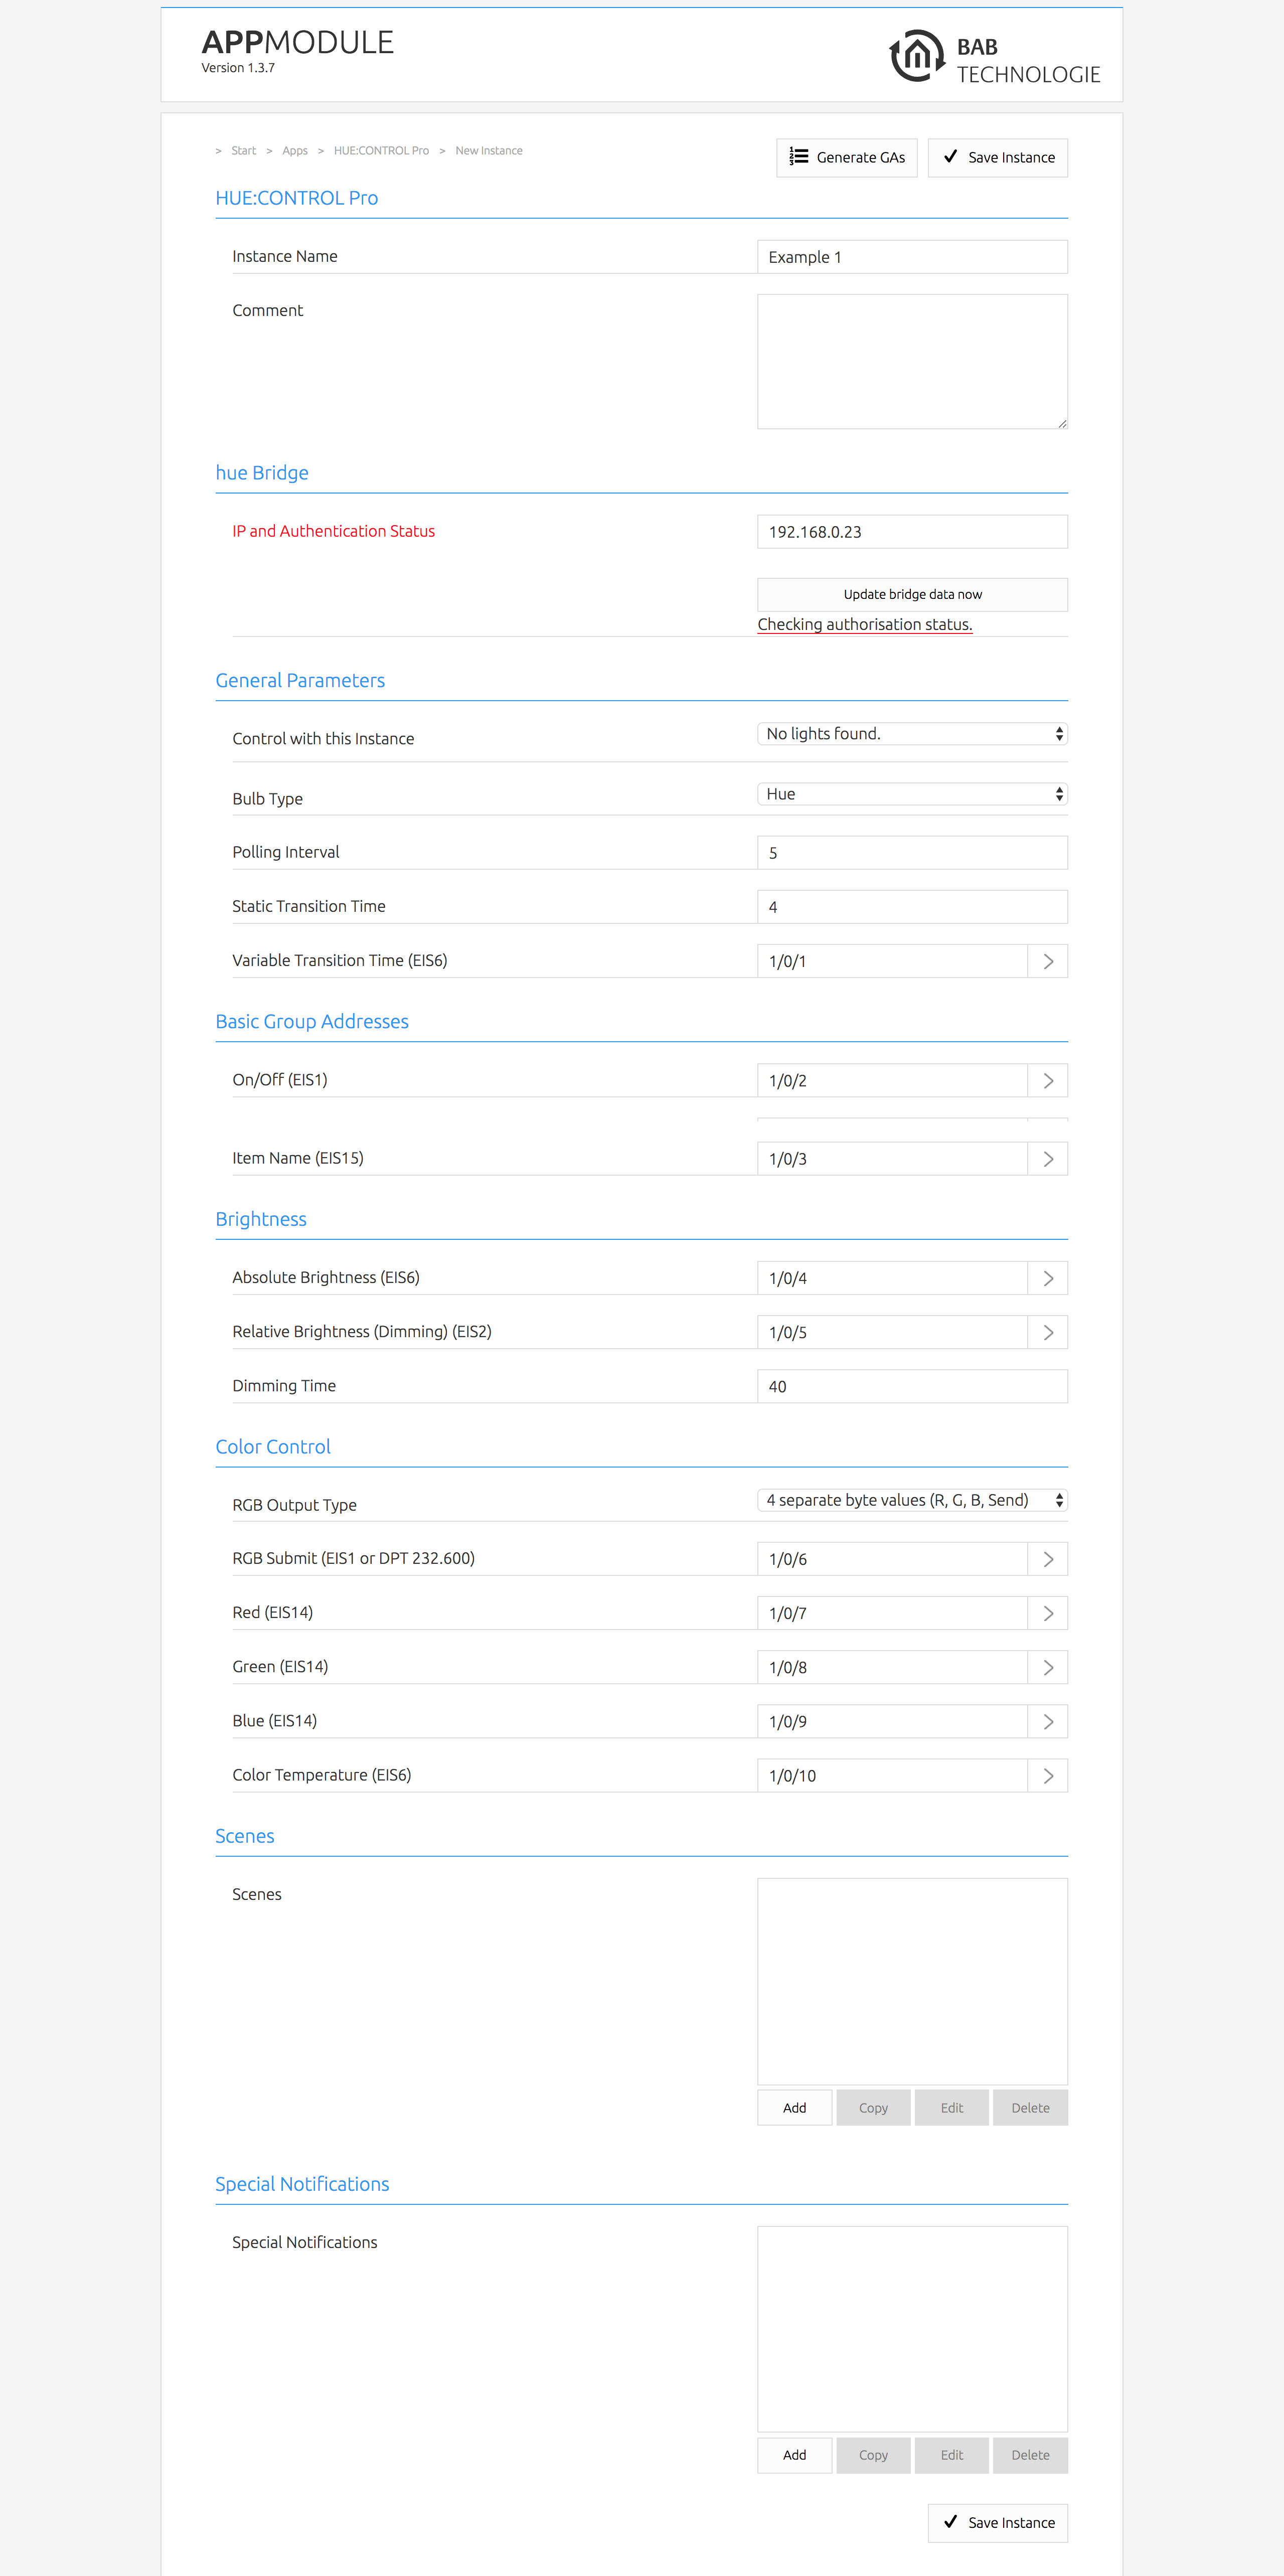Focus the Polling Interval input field

(912, 853)
